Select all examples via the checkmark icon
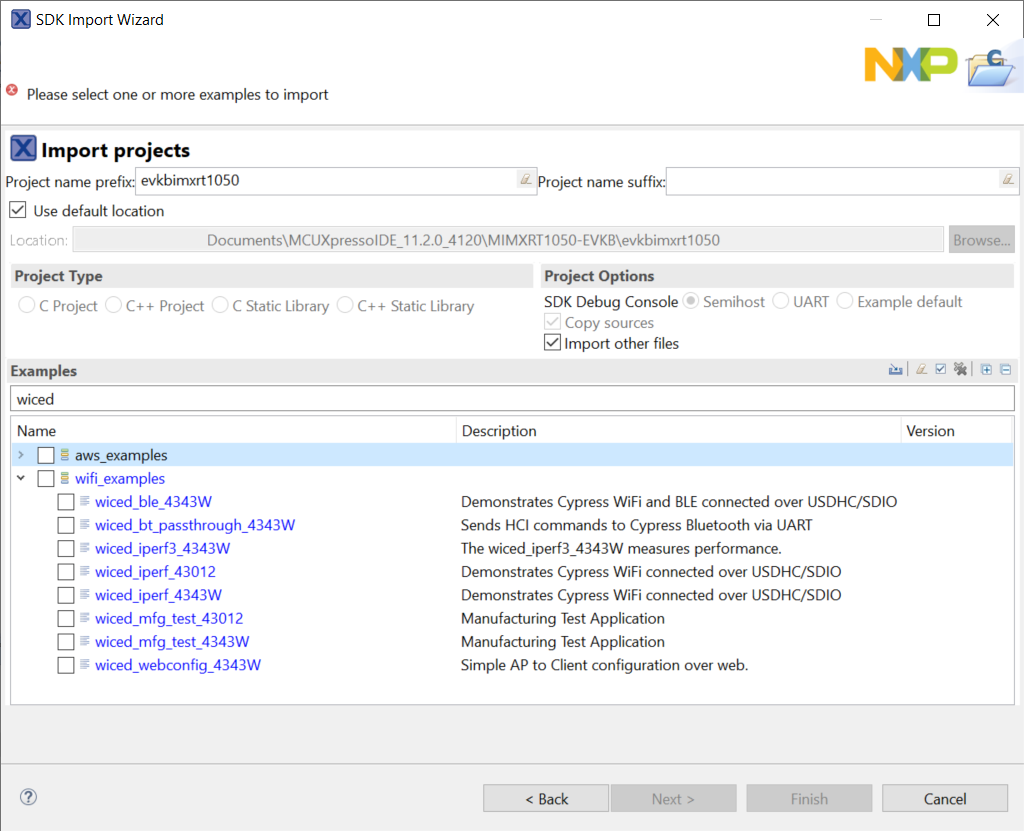Image resolution: width=1024 pixels, height=831 pixels. coord(941,368)
